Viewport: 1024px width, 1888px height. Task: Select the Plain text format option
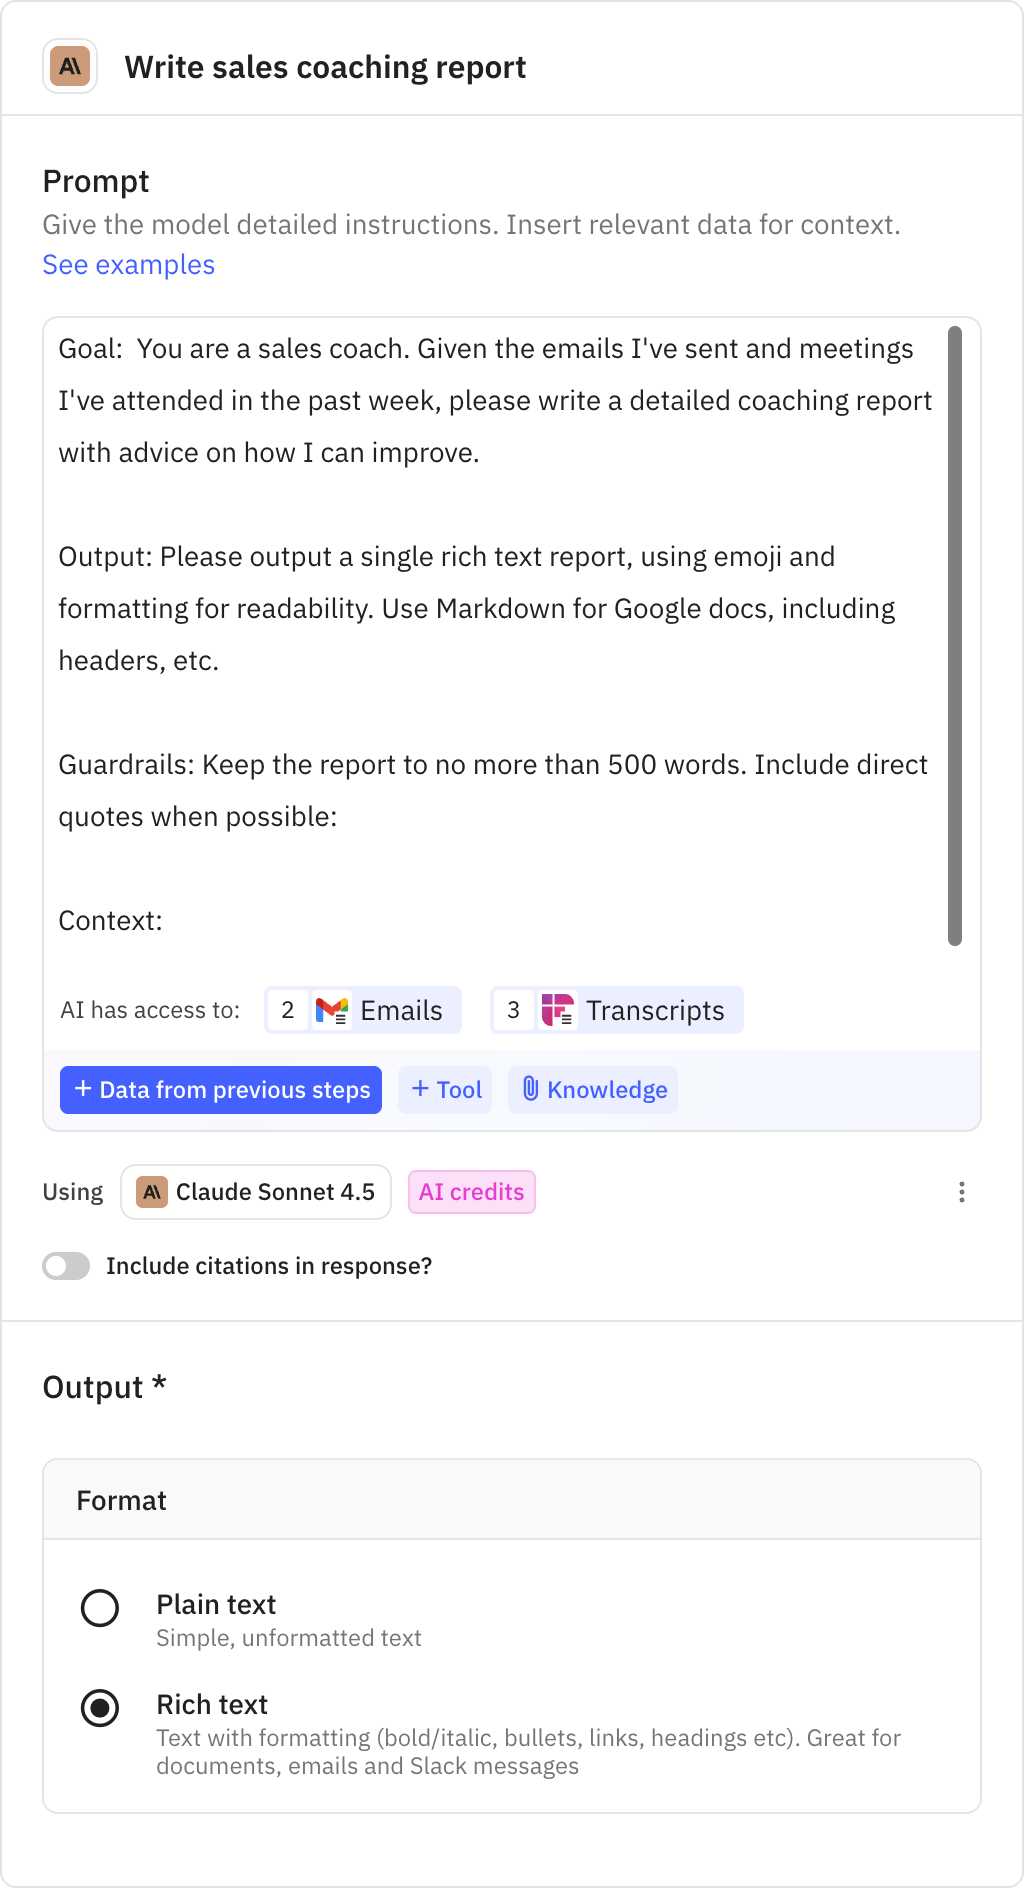point(100,1608)
